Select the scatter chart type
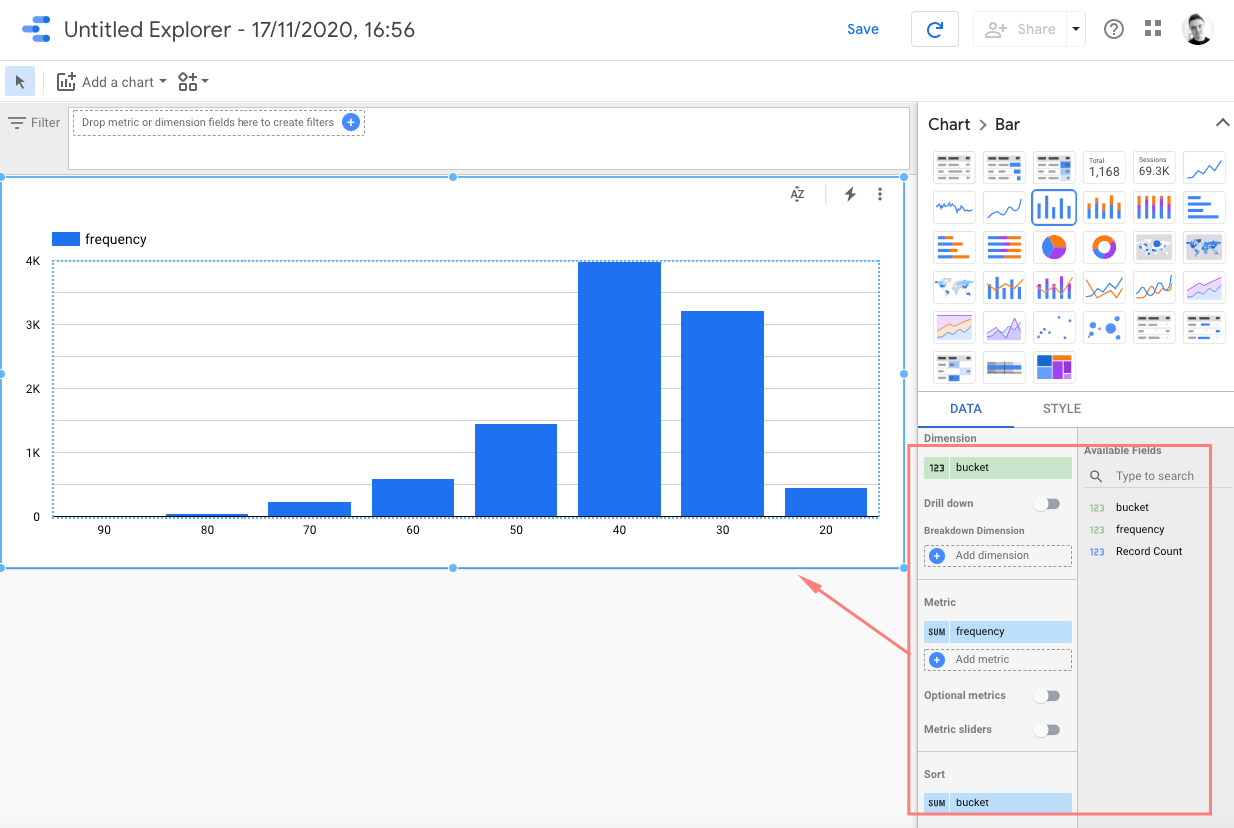Viewport: 1234px width, 828px height. point(1054,327)
